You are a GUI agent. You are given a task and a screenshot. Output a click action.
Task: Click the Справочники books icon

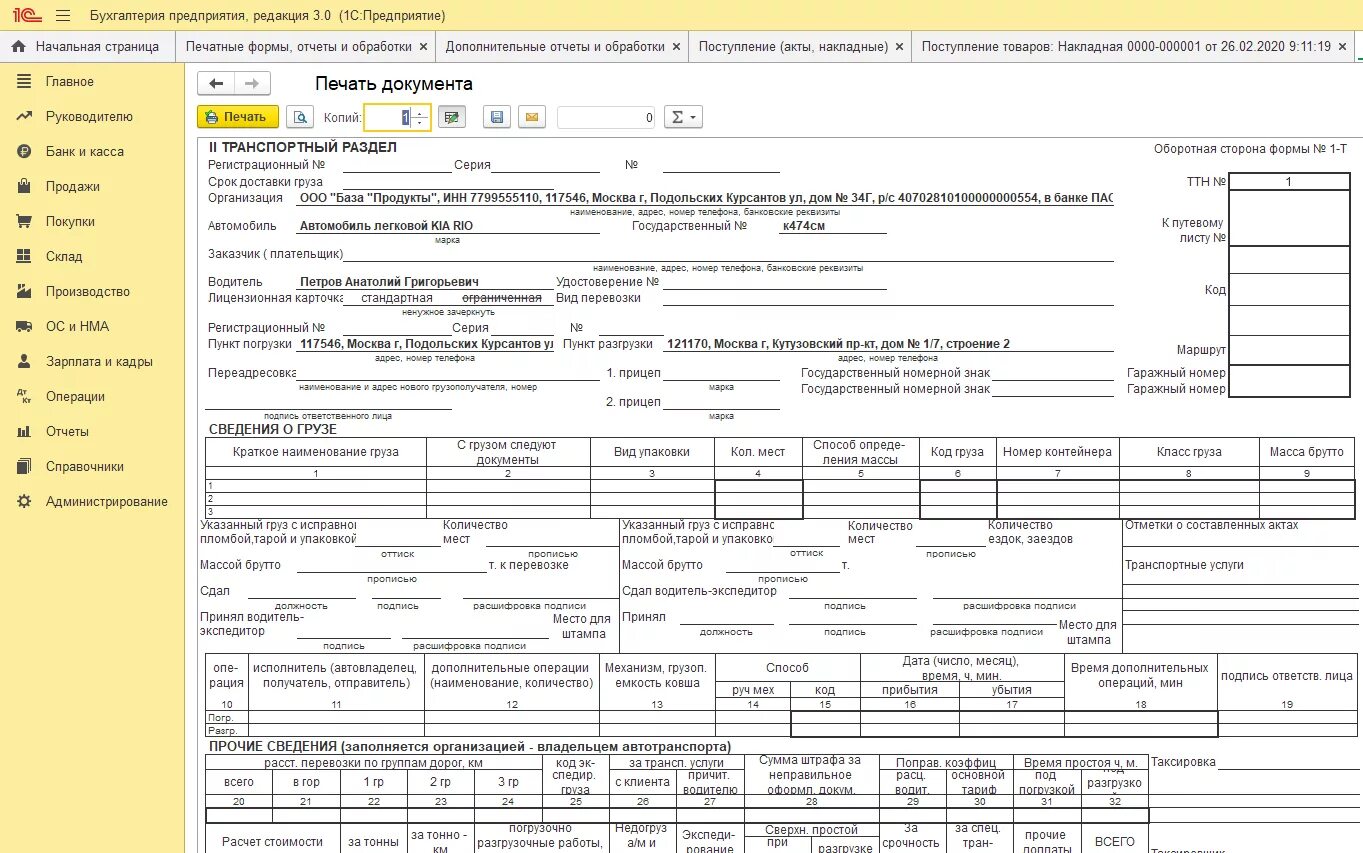[24, 467]
